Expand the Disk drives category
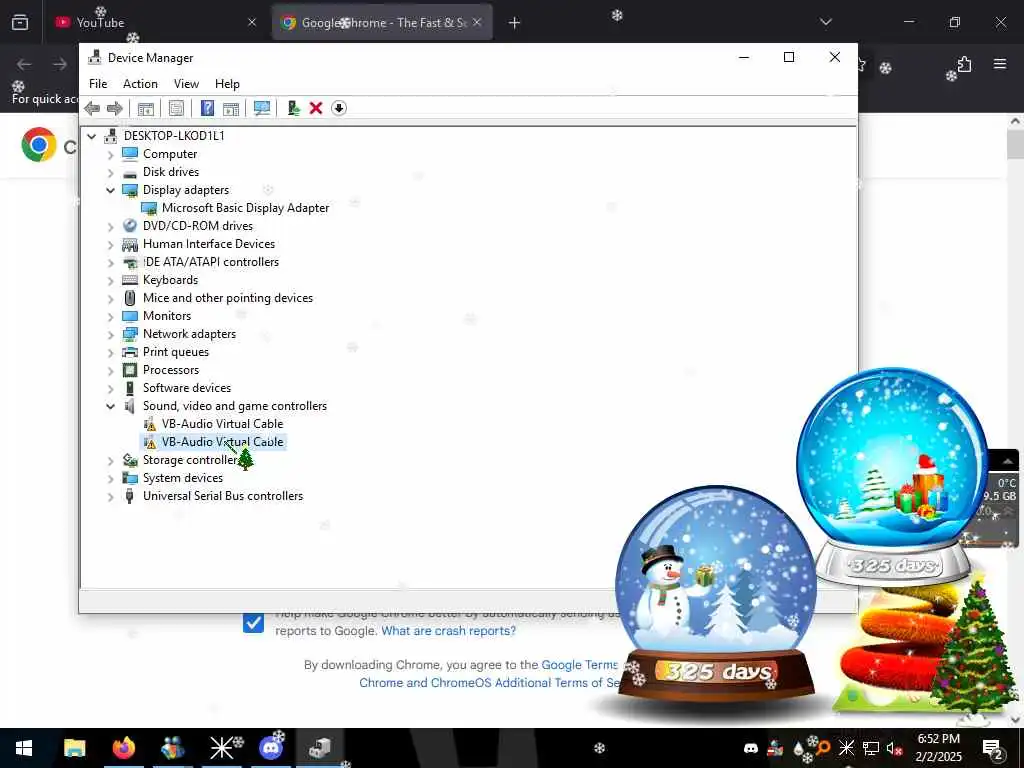The width and height of the screenshot is (1024, 768). pyautogui.click(x=110, y=172)
